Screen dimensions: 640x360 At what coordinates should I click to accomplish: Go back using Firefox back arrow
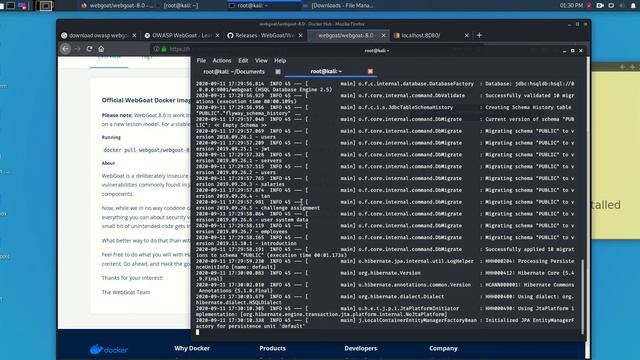65,49
